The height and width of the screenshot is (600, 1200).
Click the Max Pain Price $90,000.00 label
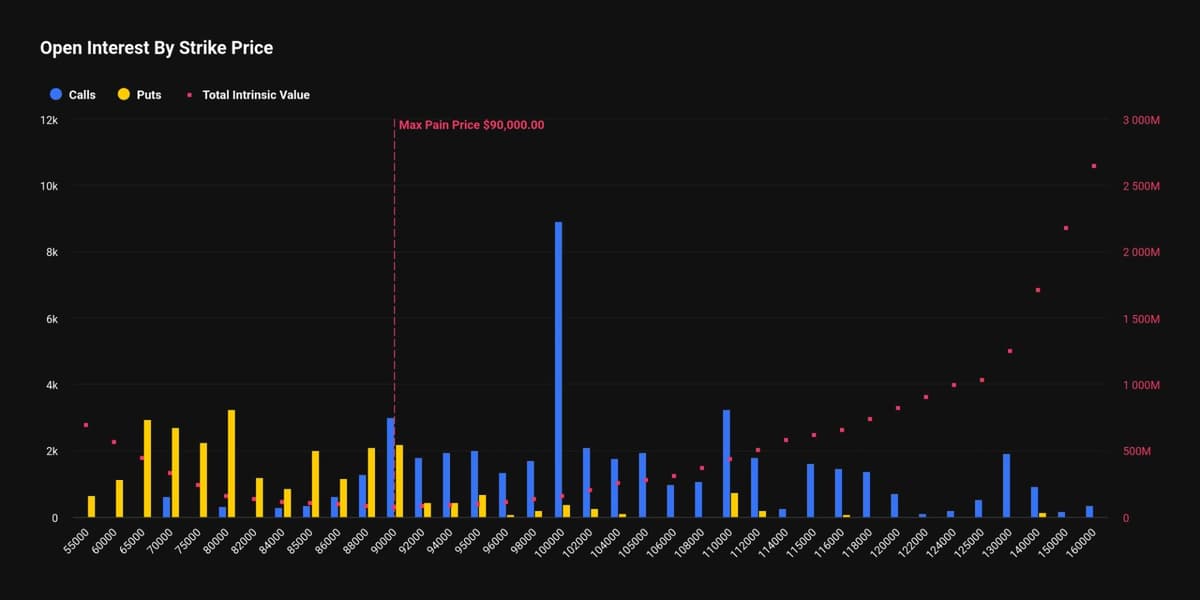(x=471, y=125)
